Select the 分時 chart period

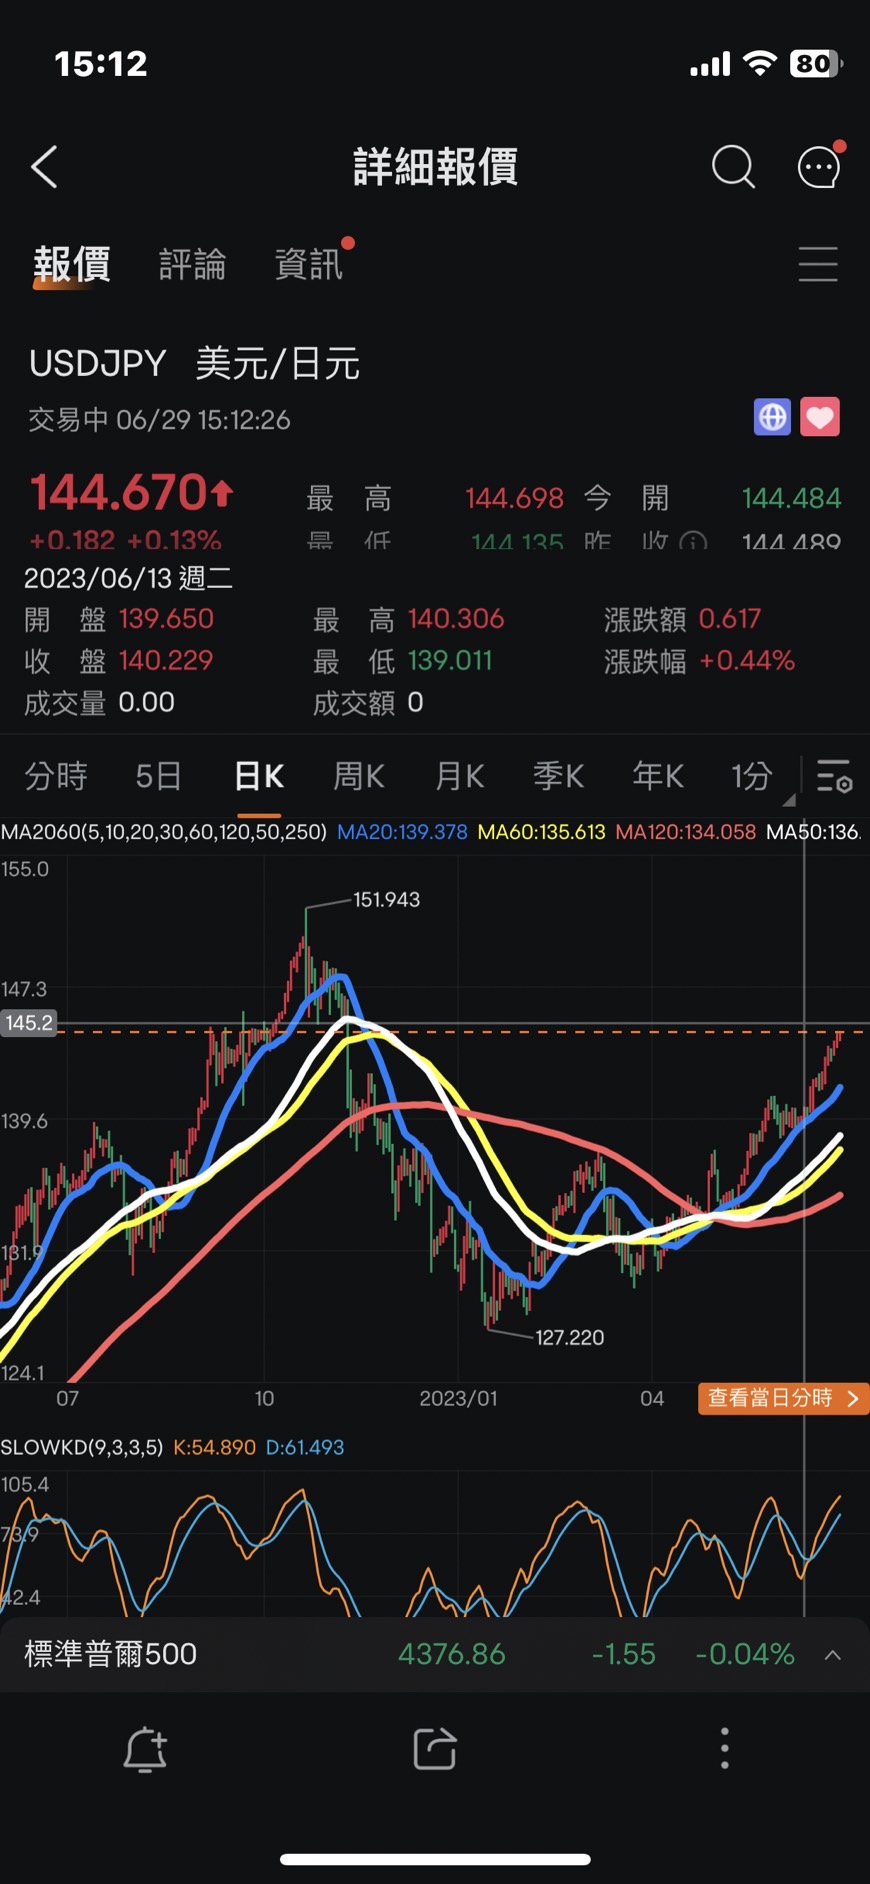point(56,776)
